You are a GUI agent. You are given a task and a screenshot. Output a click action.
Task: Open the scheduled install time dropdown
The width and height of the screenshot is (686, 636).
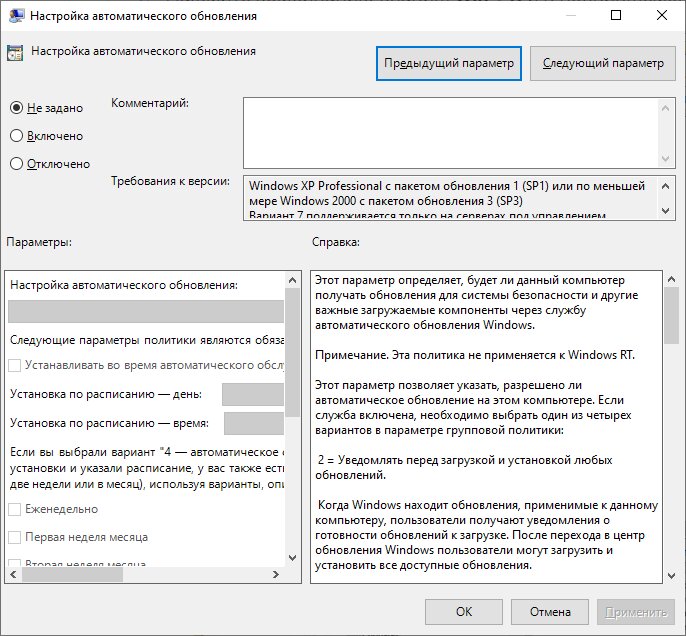[x=254, y=423]
